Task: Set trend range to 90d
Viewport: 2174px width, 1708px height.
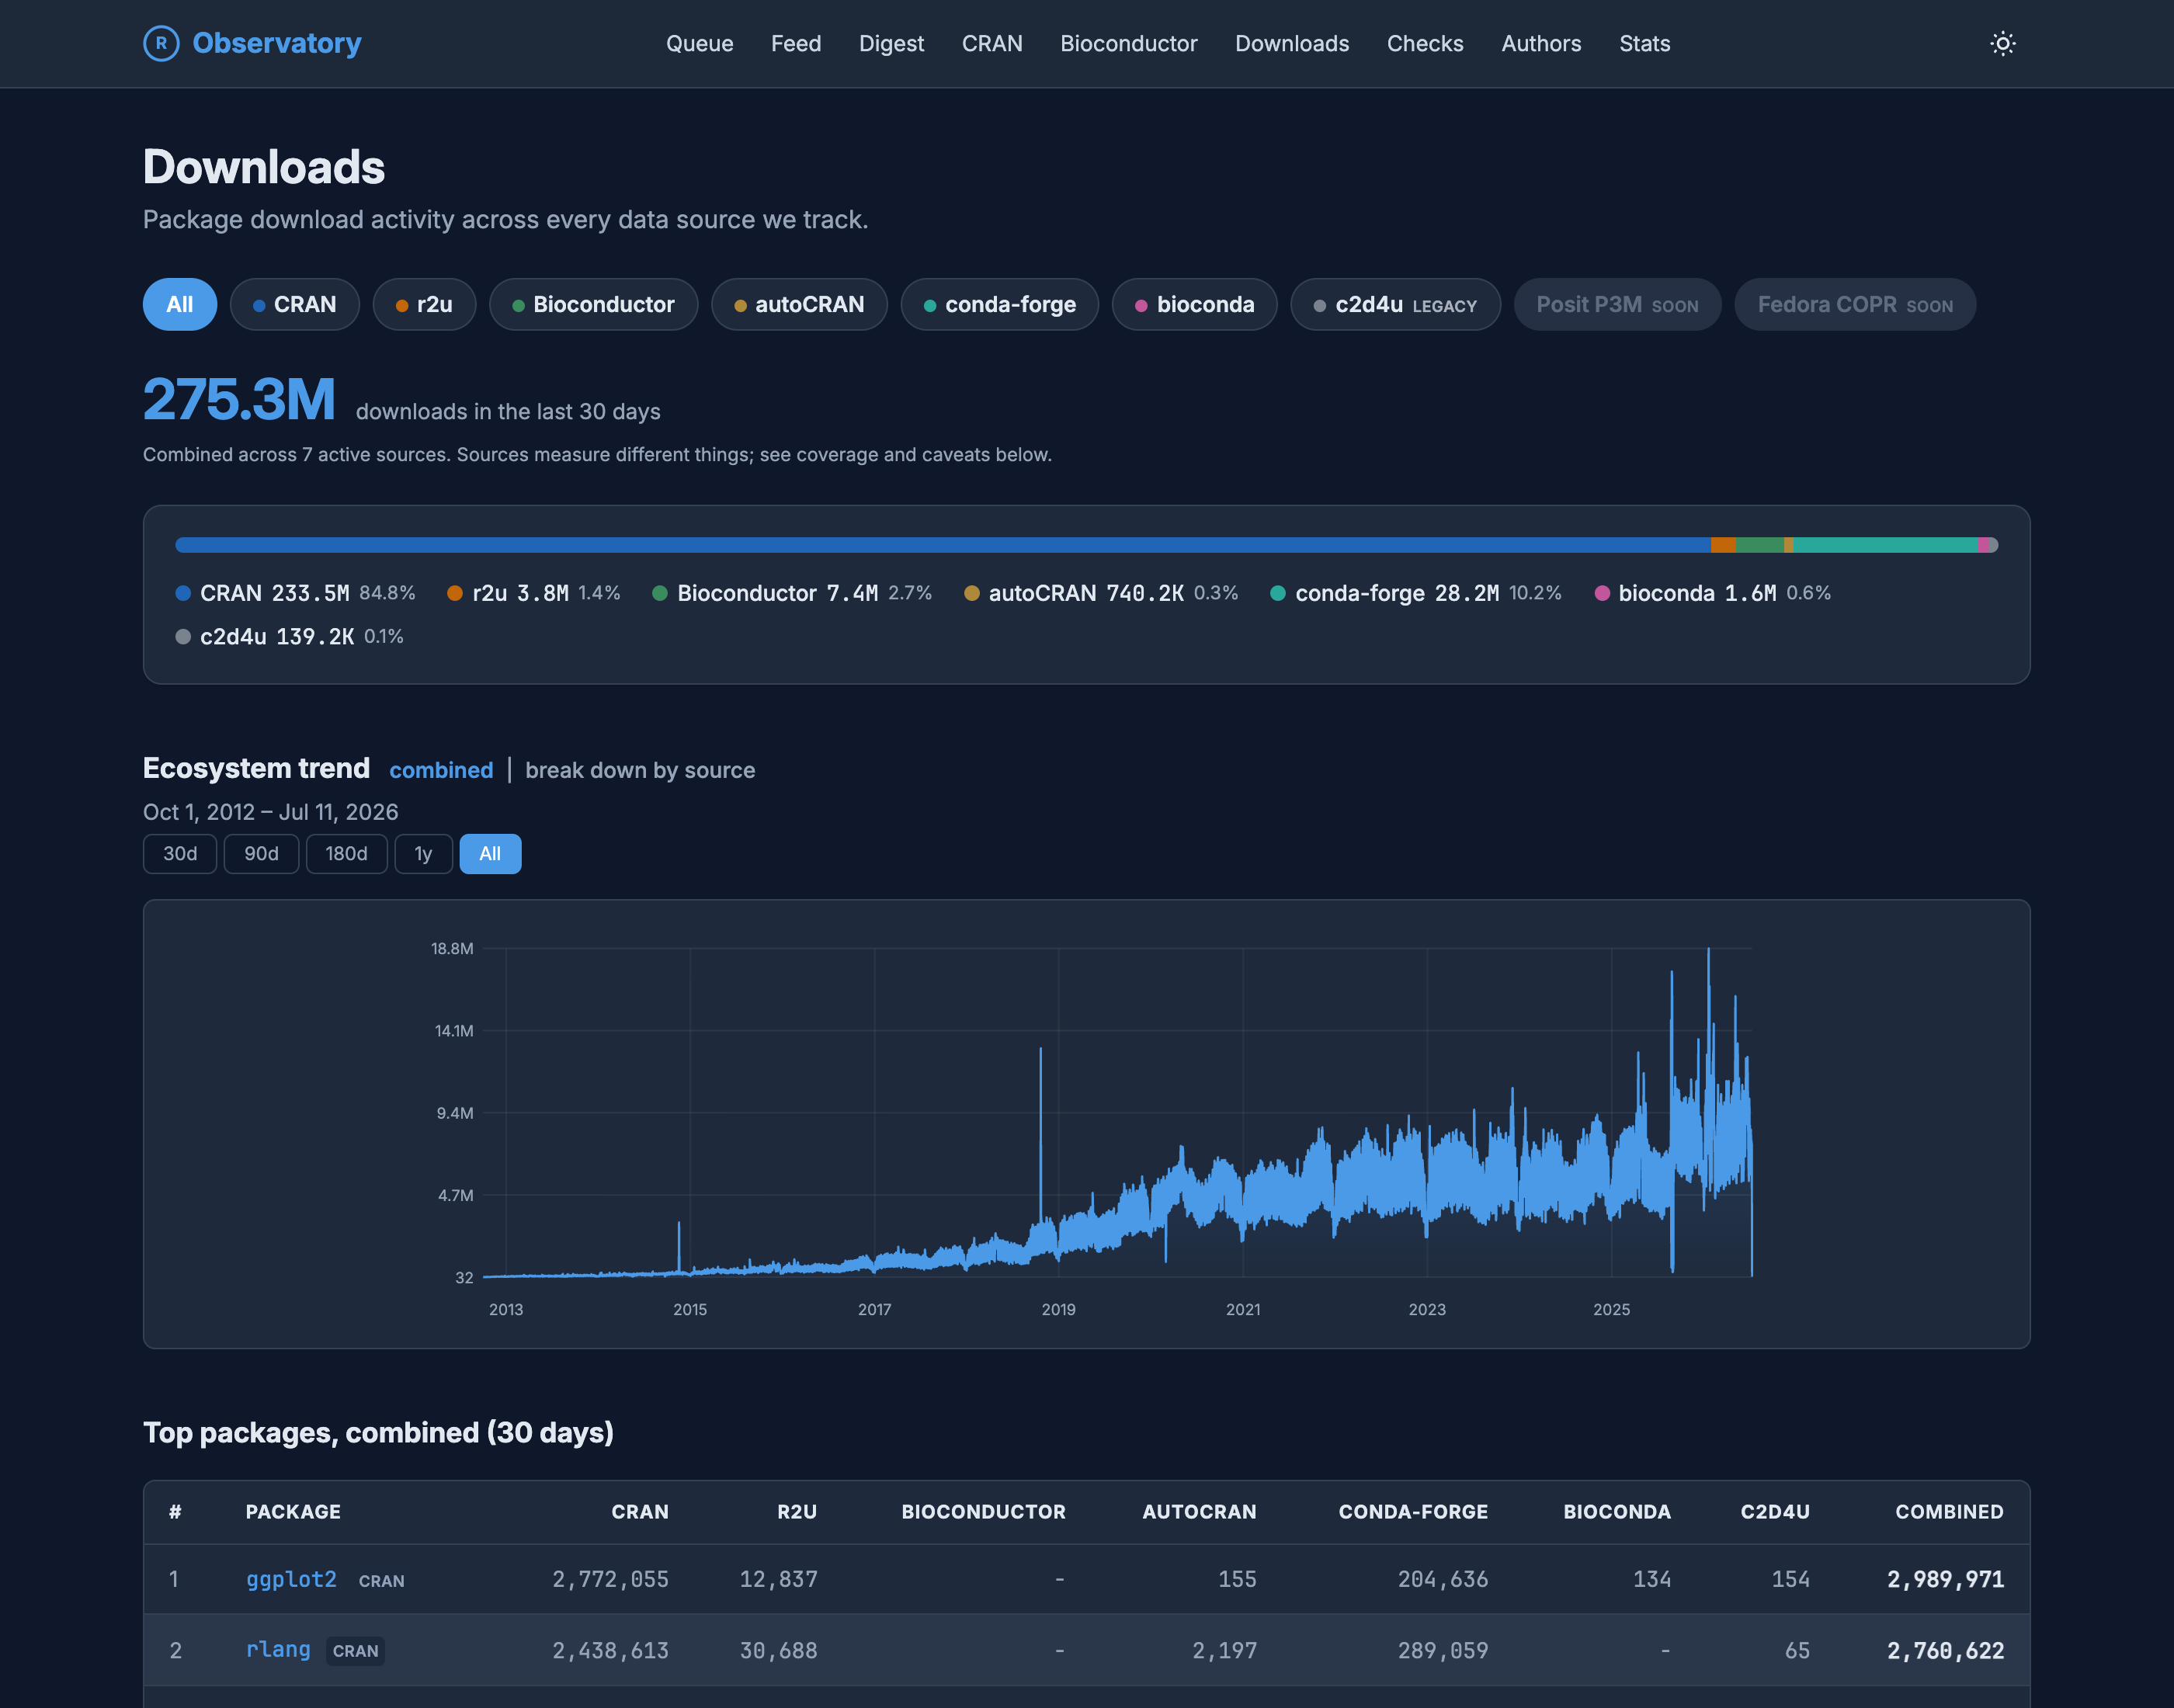Action: (261, 853)
